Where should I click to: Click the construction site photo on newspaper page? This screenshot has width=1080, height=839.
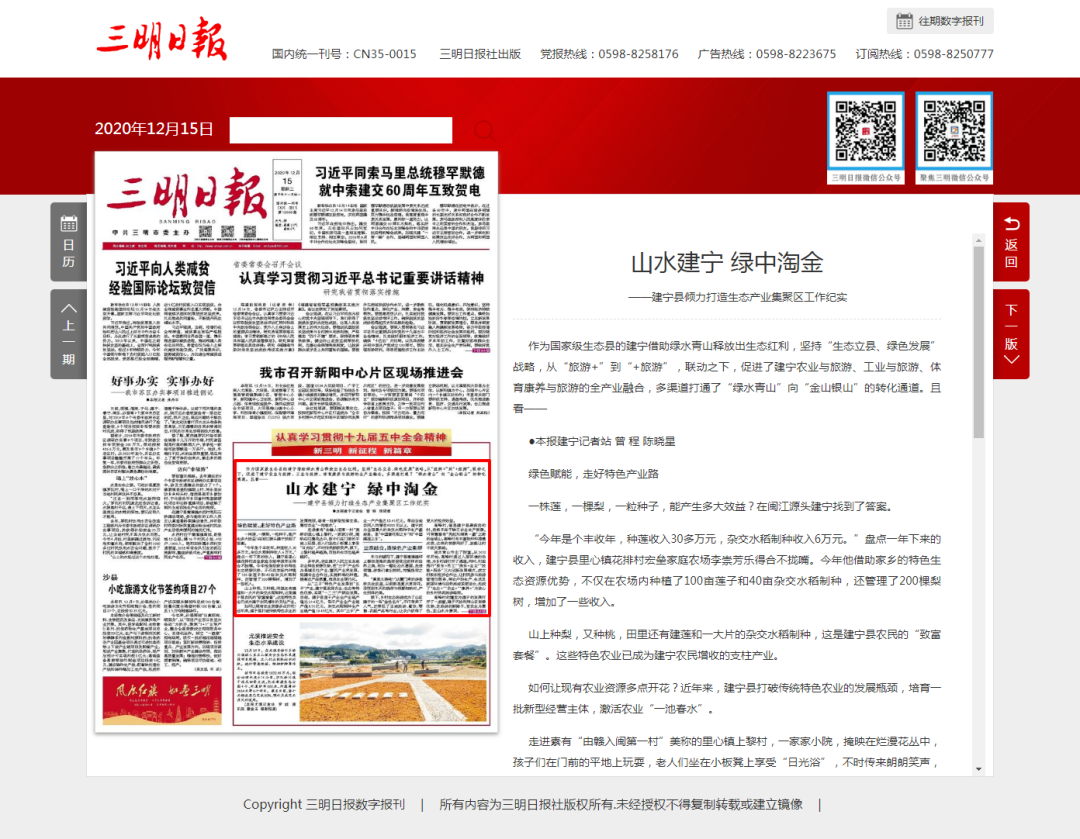tap(393, 673)
